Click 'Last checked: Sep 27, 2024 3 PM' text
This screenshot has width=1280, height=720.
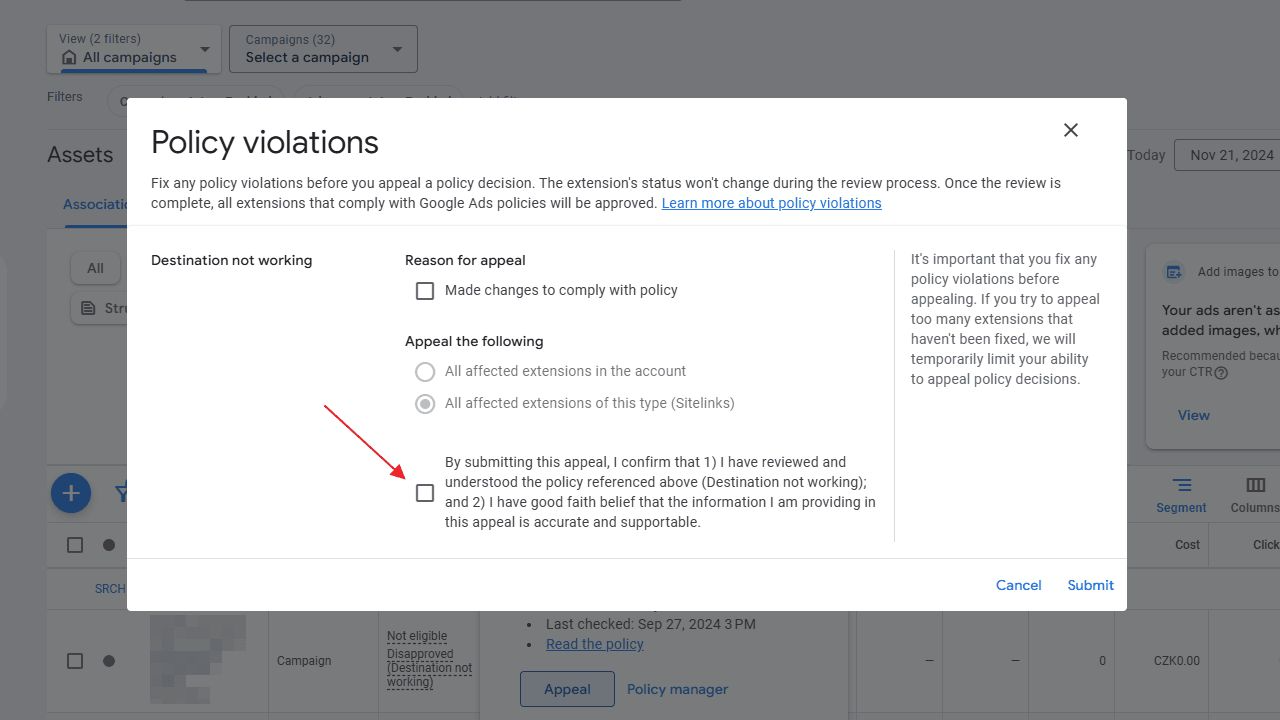point(651,624)
